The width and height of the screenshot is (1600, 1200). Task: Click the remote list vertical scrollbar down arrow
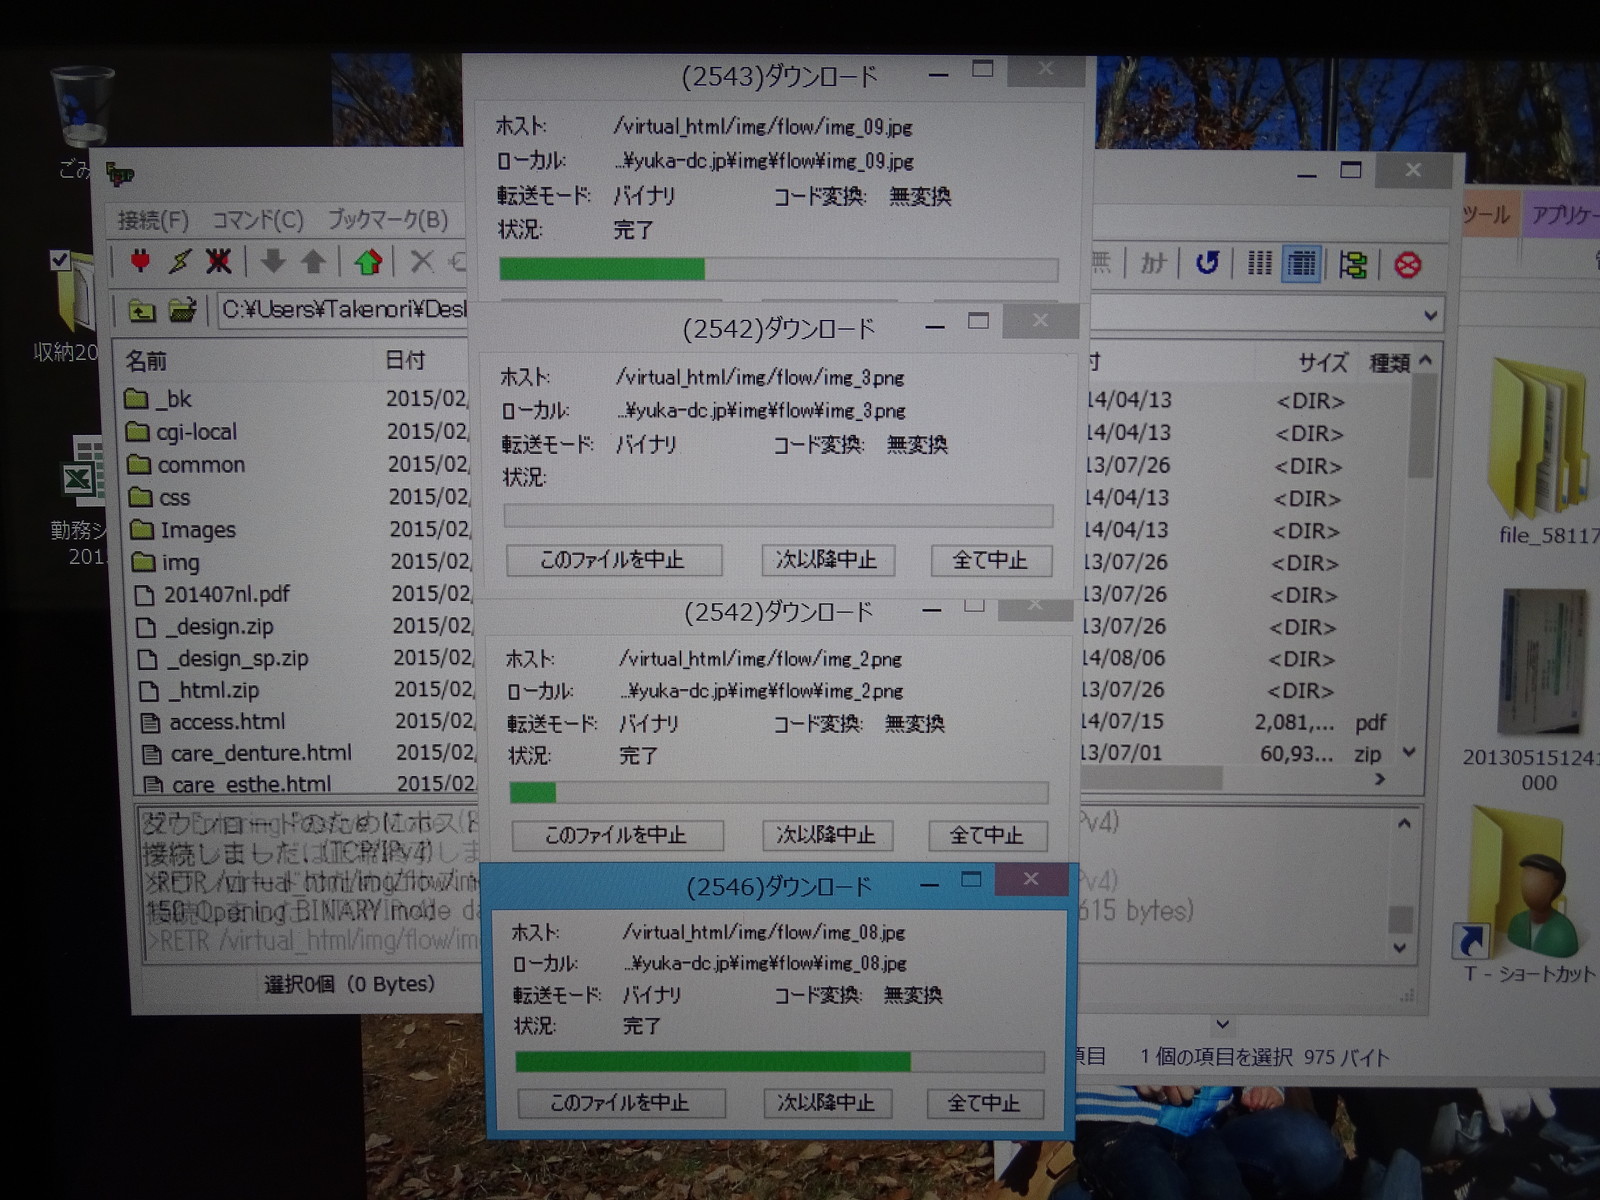pos(1410,753)
